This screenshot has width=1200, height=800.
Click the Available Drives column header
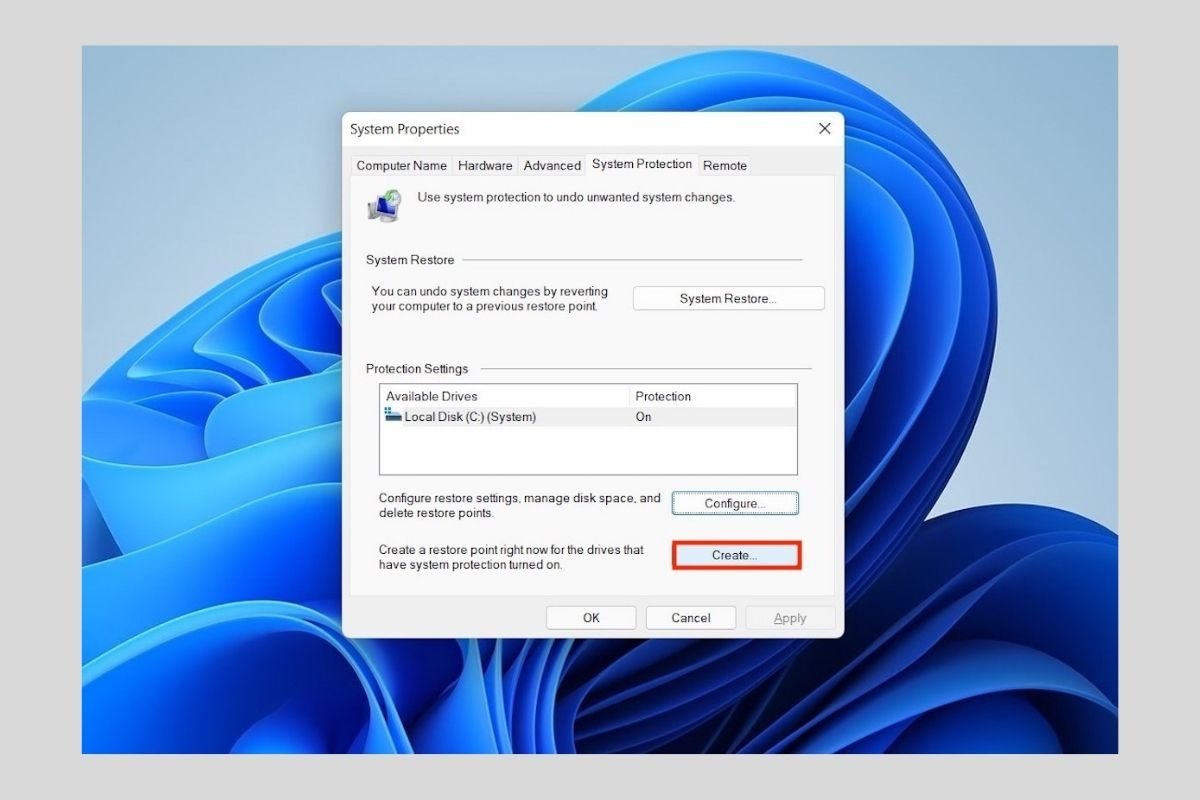coord(432,396)
